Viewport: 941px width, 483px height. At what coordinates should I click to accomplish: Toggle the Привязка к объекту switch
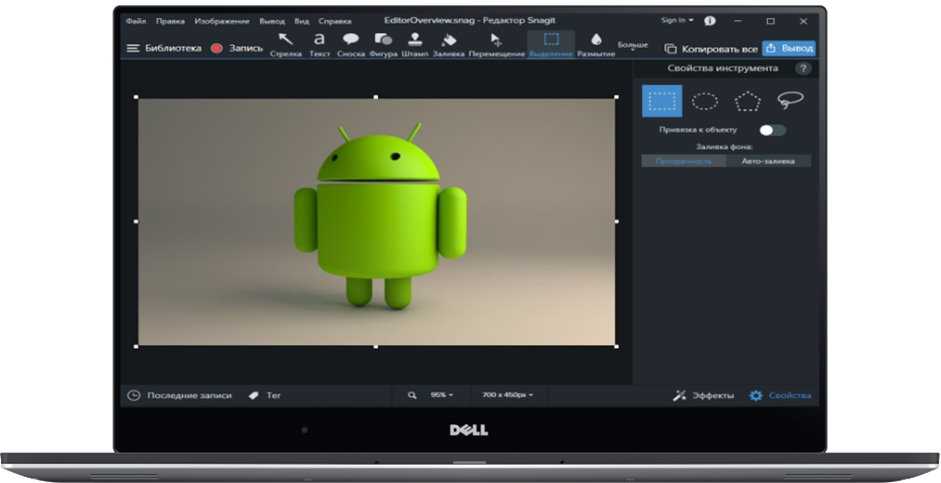772,130
